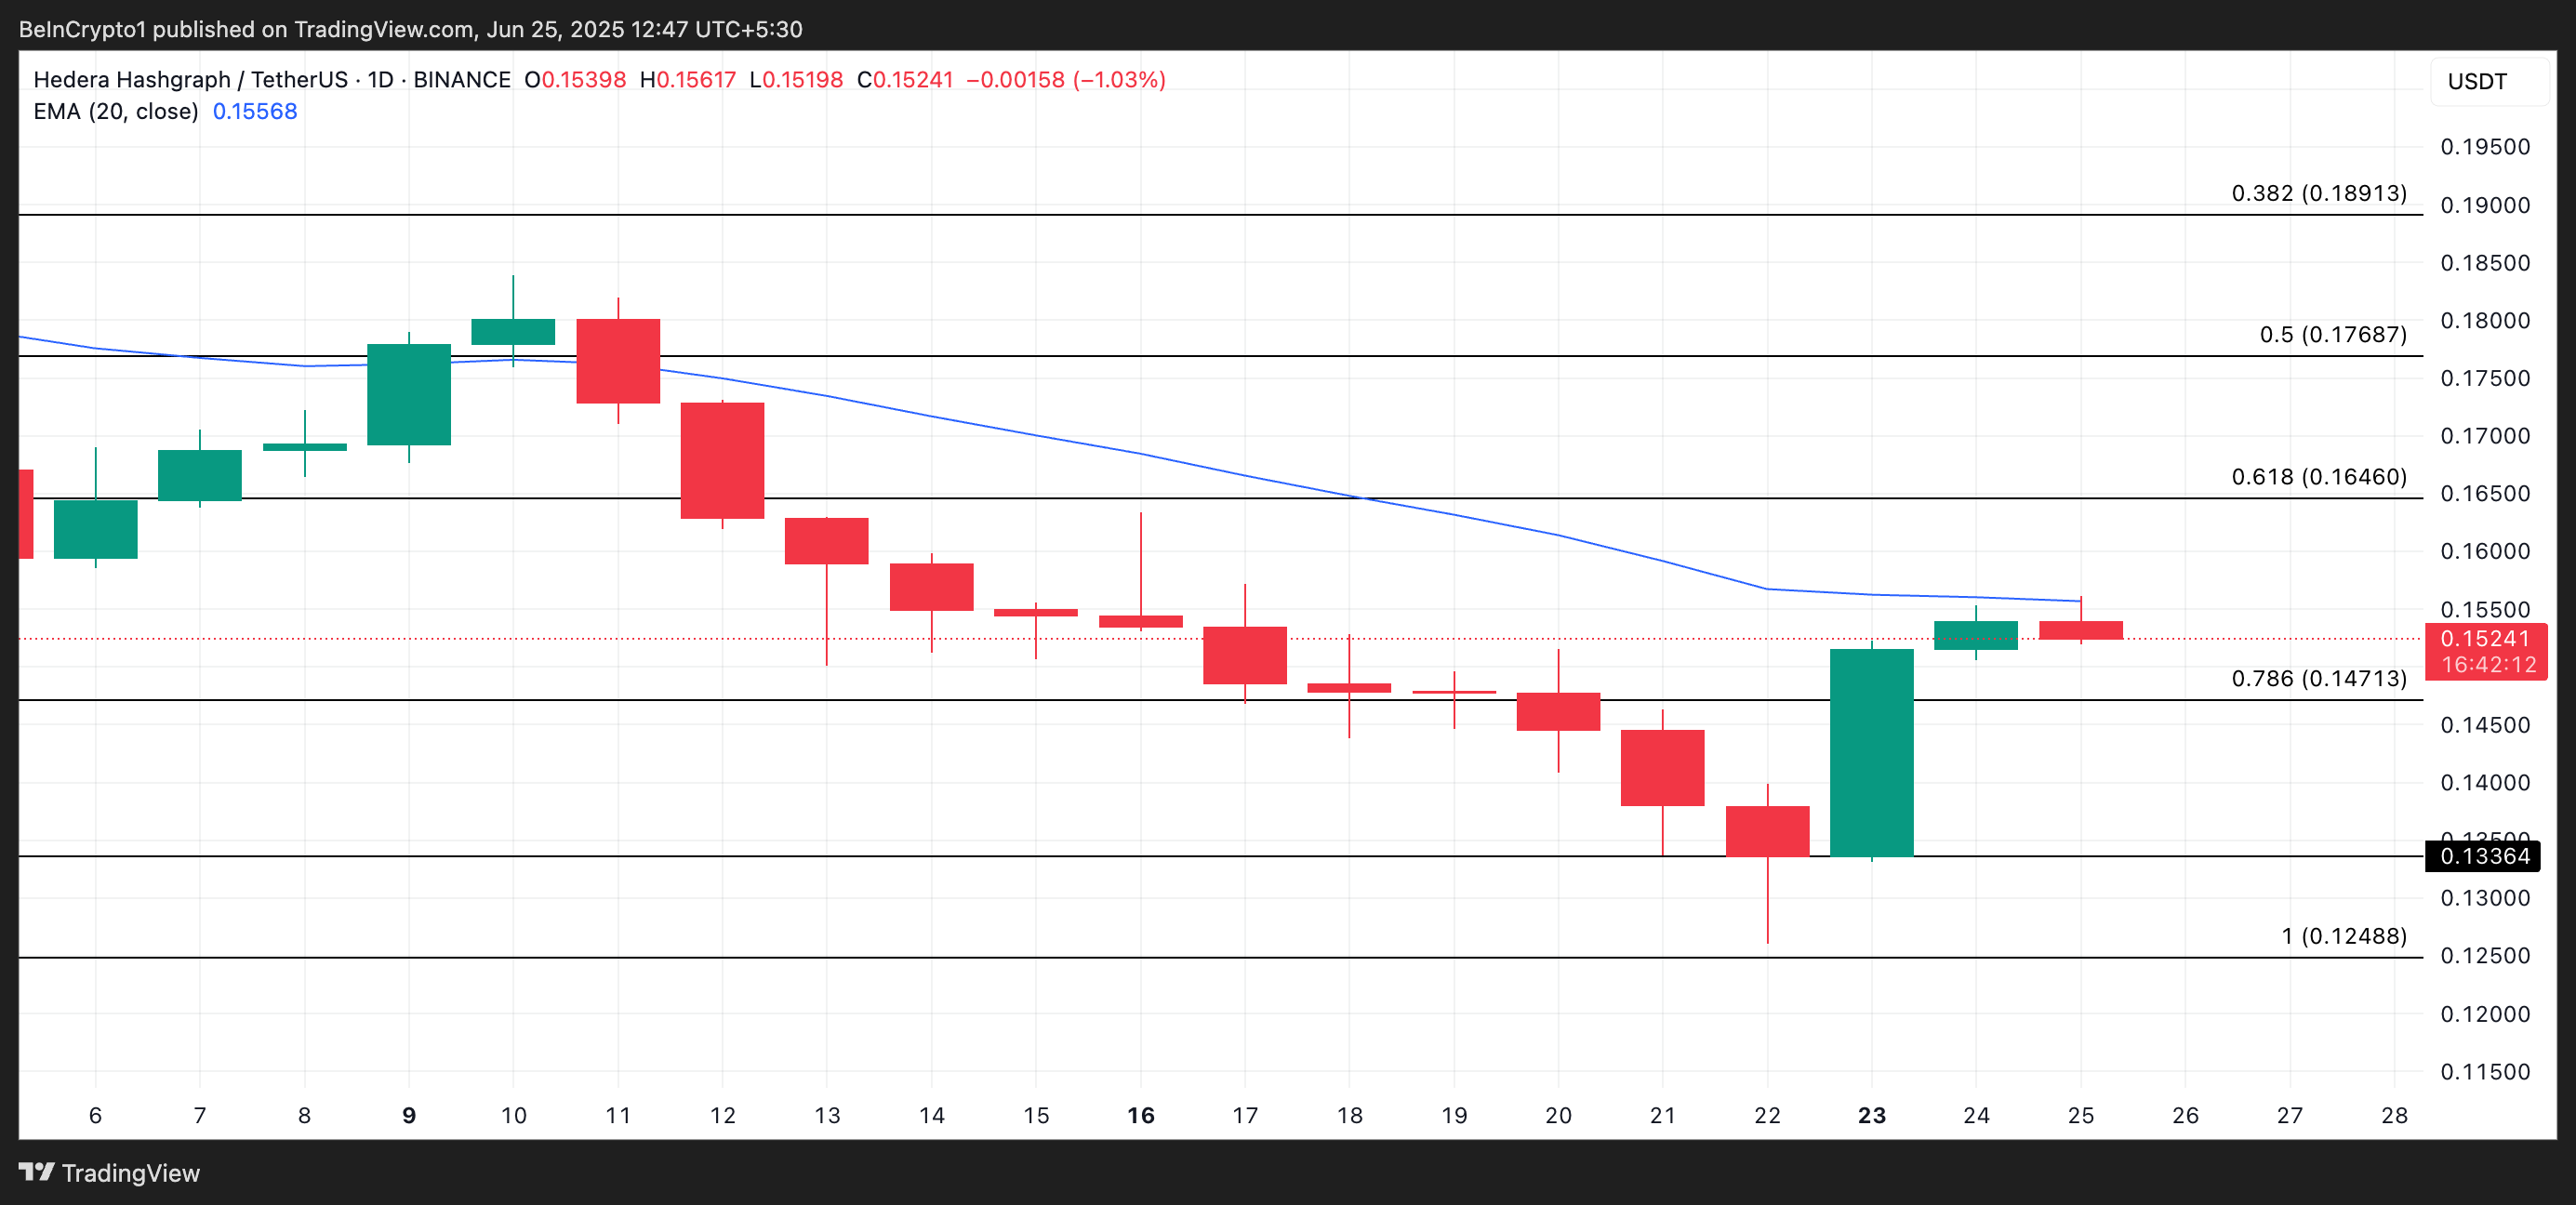This screenshot has height=1205, width=2576.
Task: Click the green candle body on 9
Action: click(x=409, y=394)
